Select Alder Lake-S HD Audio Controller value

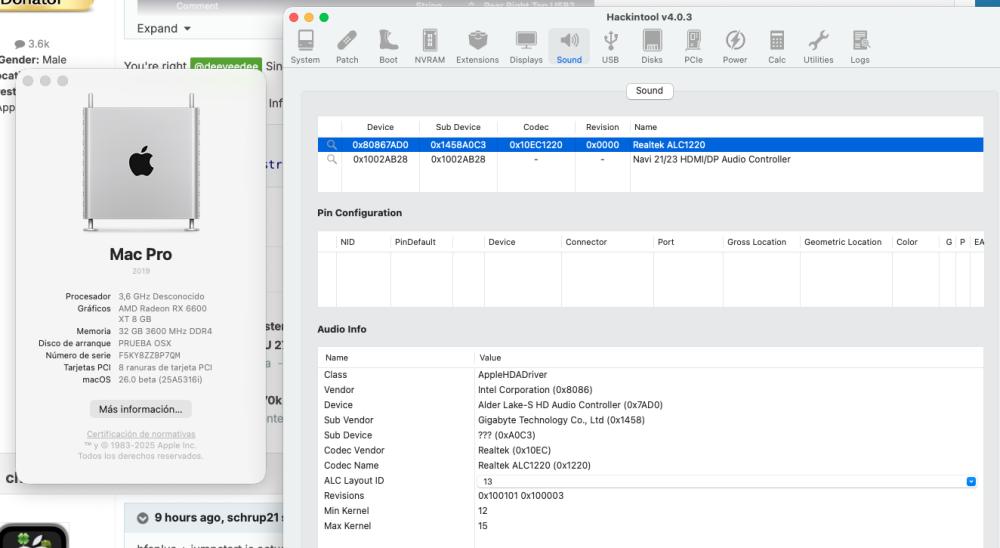570,405
